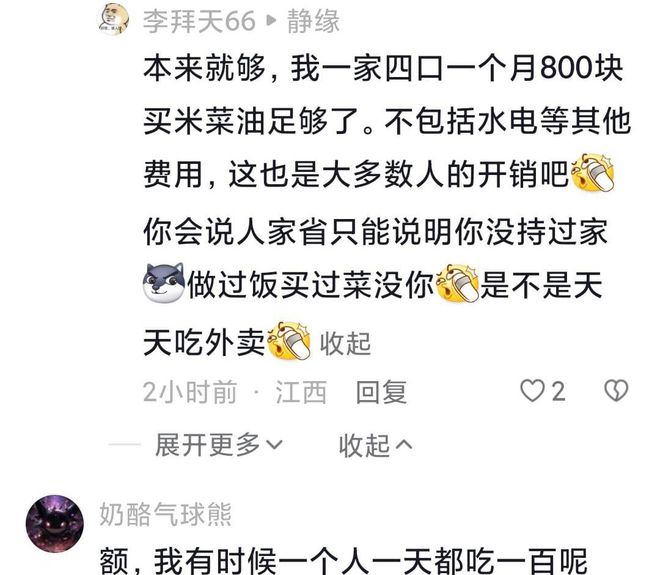Collapse the reply thread with 收起 chevron
Screen dimensions: 660x575
[x=376, y=446]
